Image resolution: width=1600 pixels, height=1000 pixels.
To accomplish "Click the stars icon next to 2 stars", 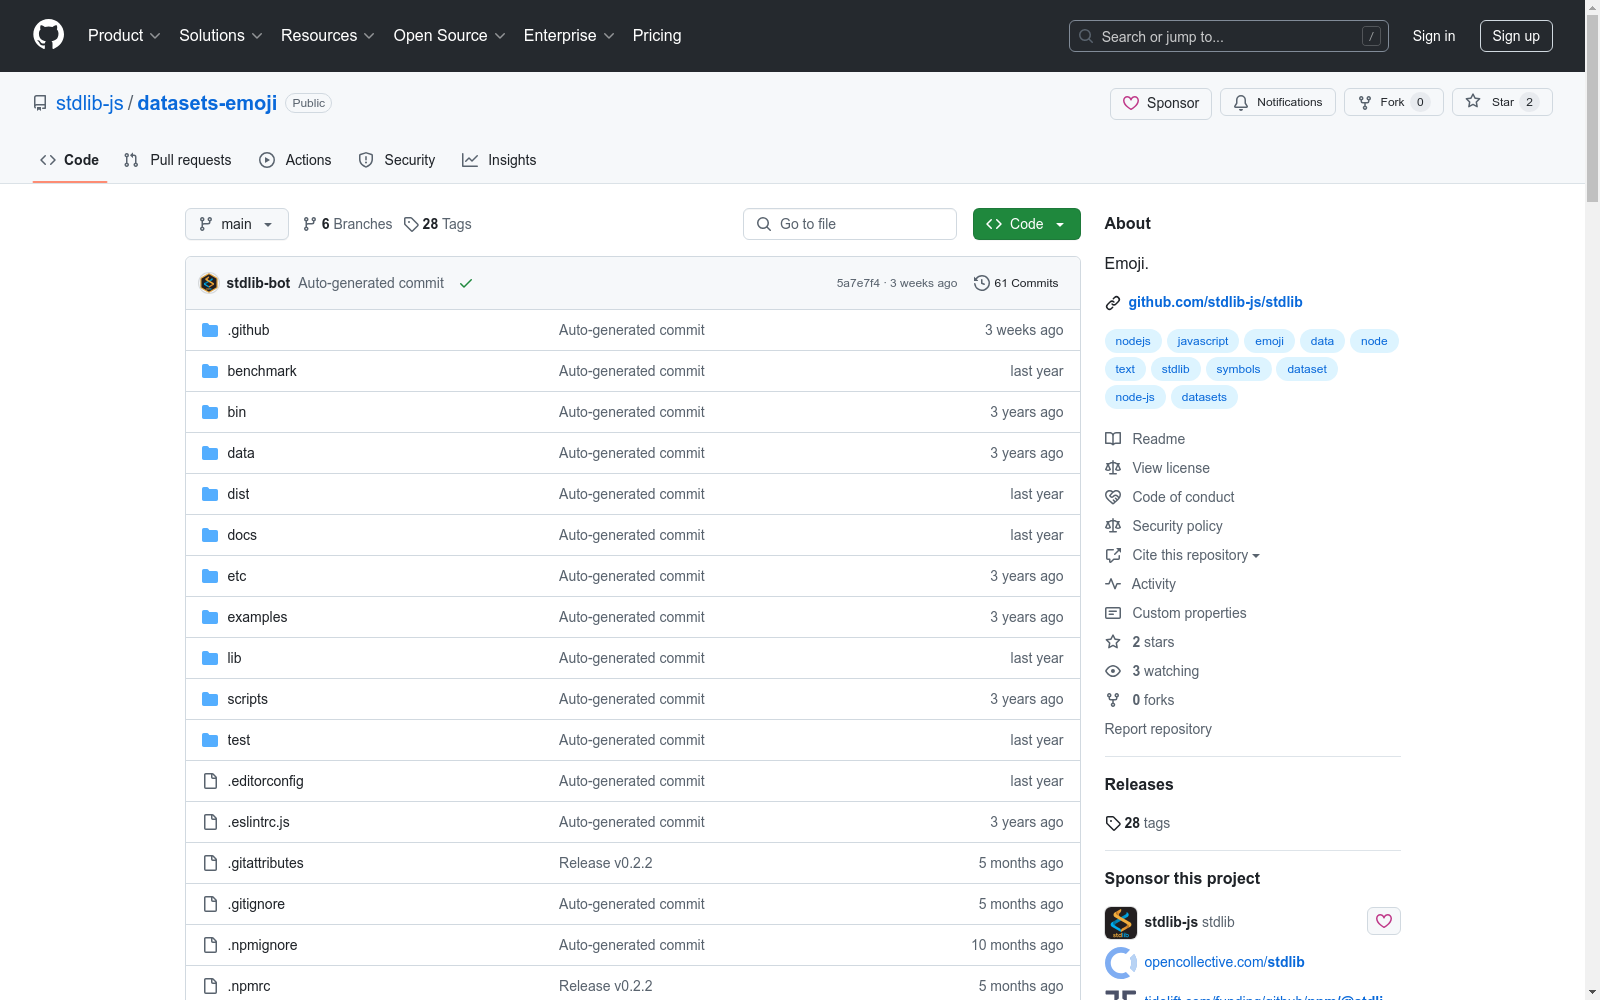I will 1113,642.
